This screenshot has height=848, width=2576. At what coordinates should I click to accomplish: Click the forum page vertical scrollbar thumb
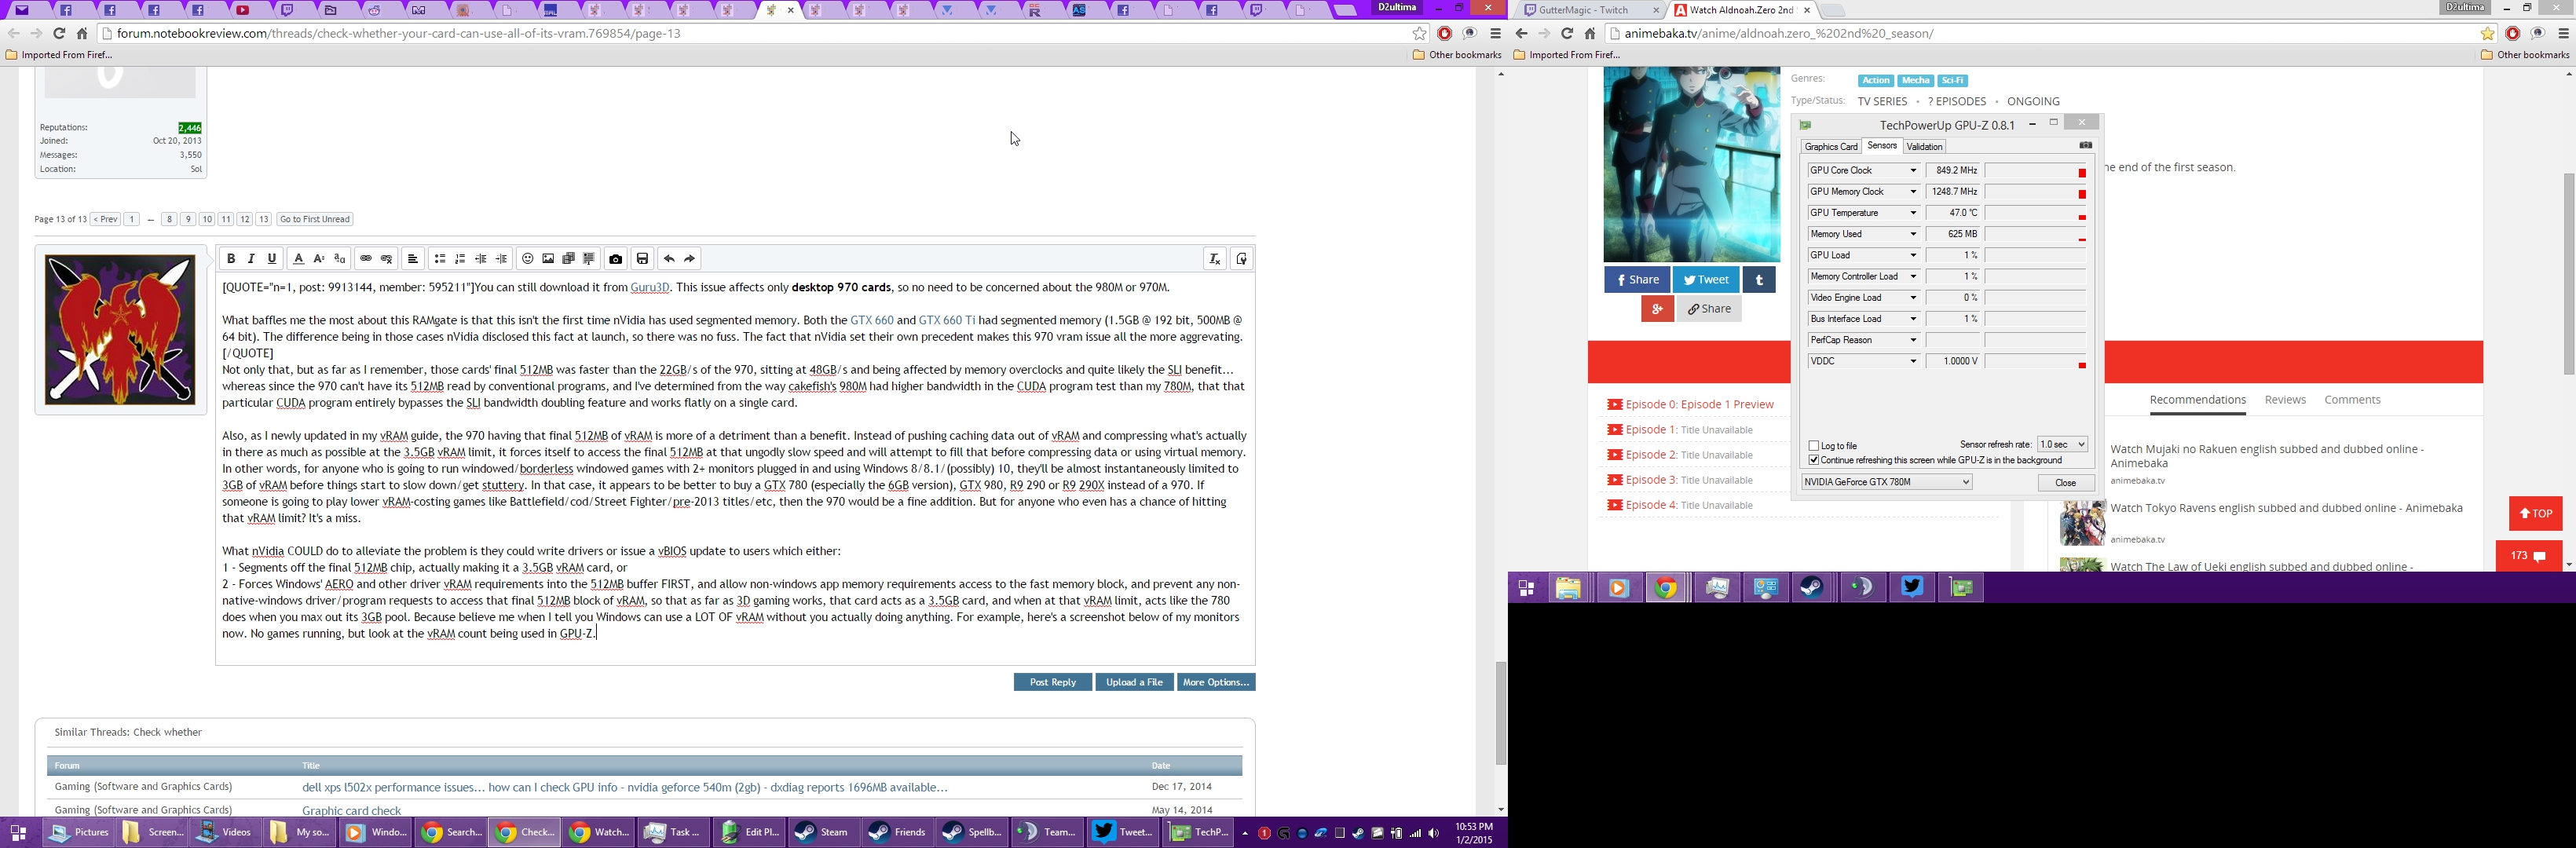click(x=1500, y=712)
